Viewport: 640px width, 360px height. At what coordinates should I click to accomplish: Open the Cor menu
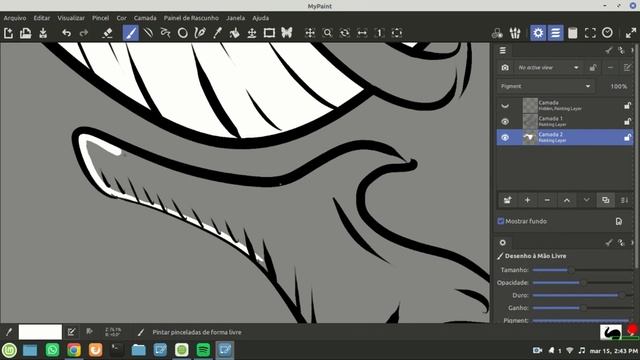click(x=122, y=18)
